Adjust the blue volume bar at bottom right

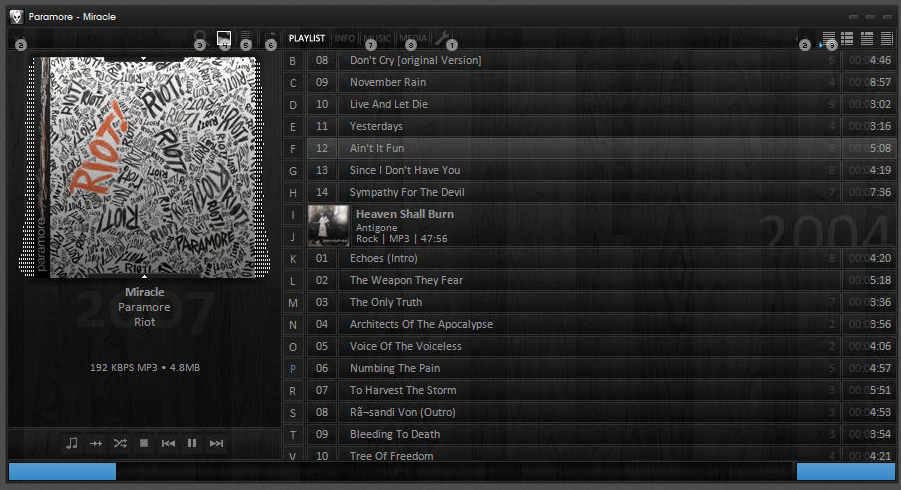(x=846, y=472)
